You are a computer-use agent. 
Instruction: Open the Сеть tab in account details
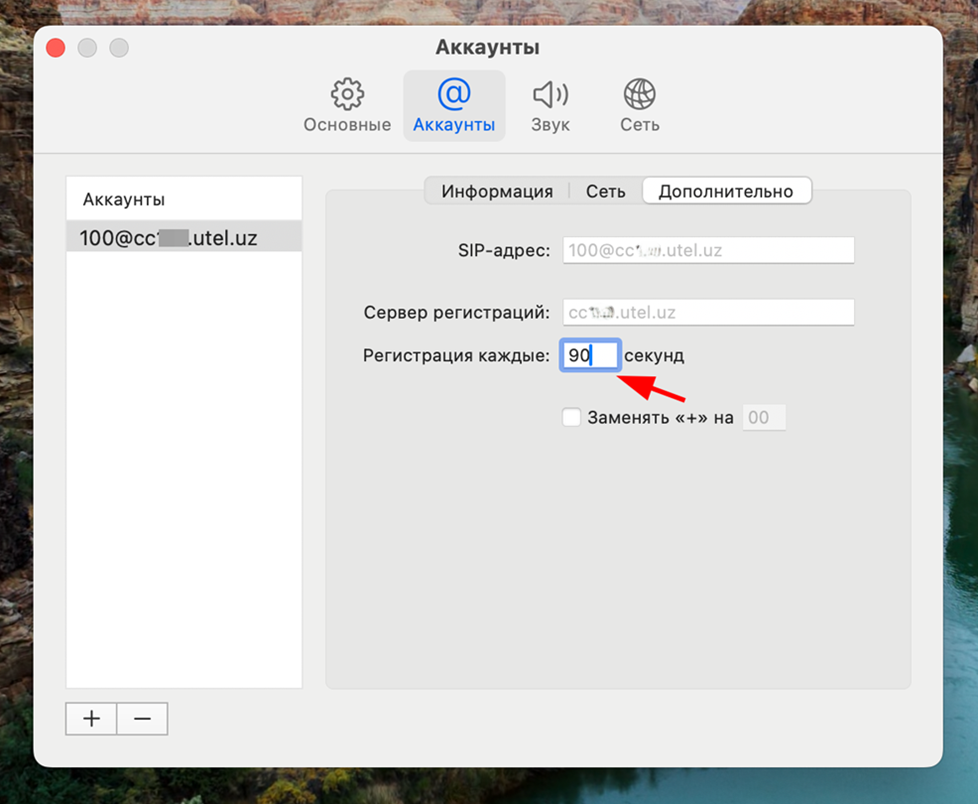[605, 191]
